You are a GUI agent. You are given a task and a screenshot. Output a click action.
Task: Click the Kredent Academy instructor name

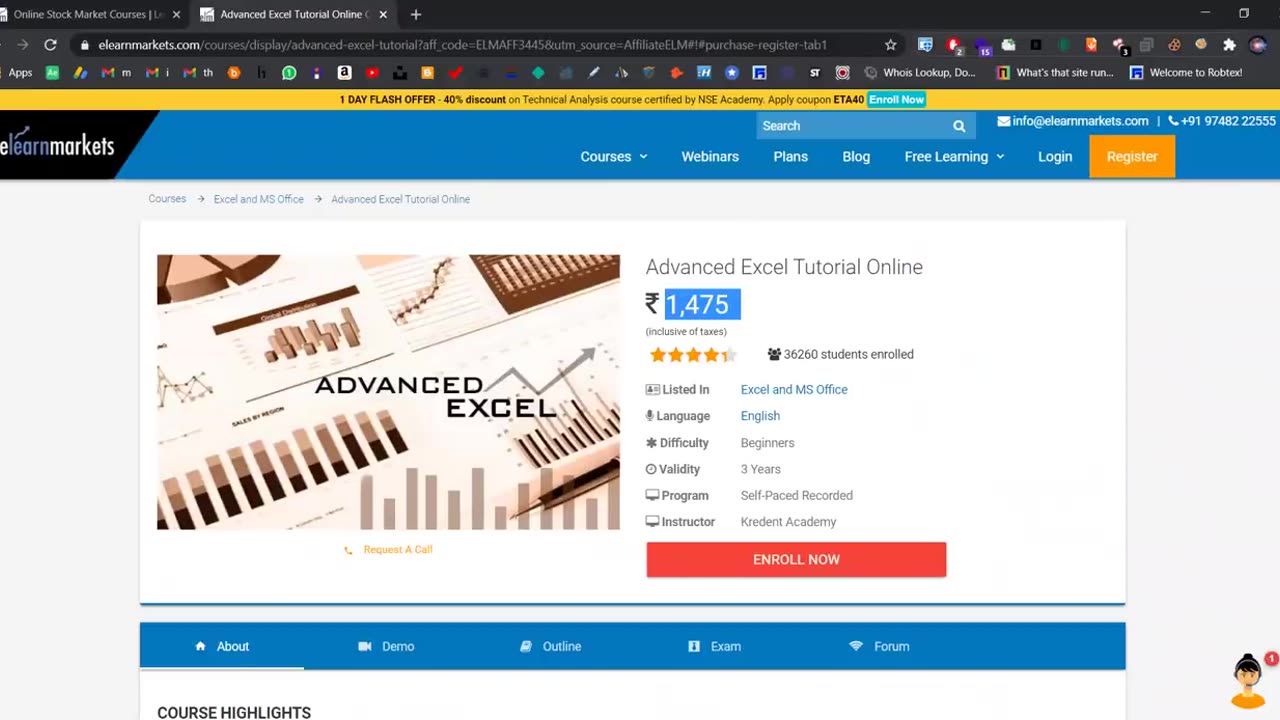pos(788,522)
